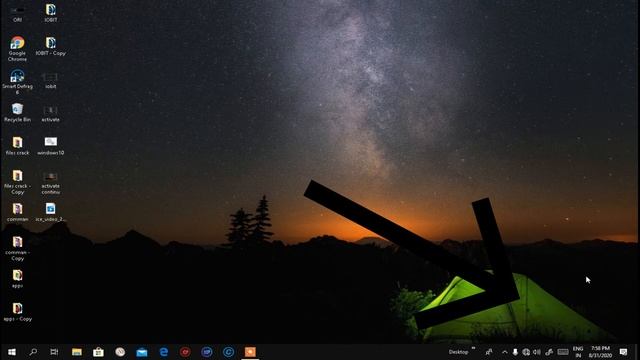Open the dark blue circular taskbar app
This screenshot has width=640, height=360.
pos(207,352)
